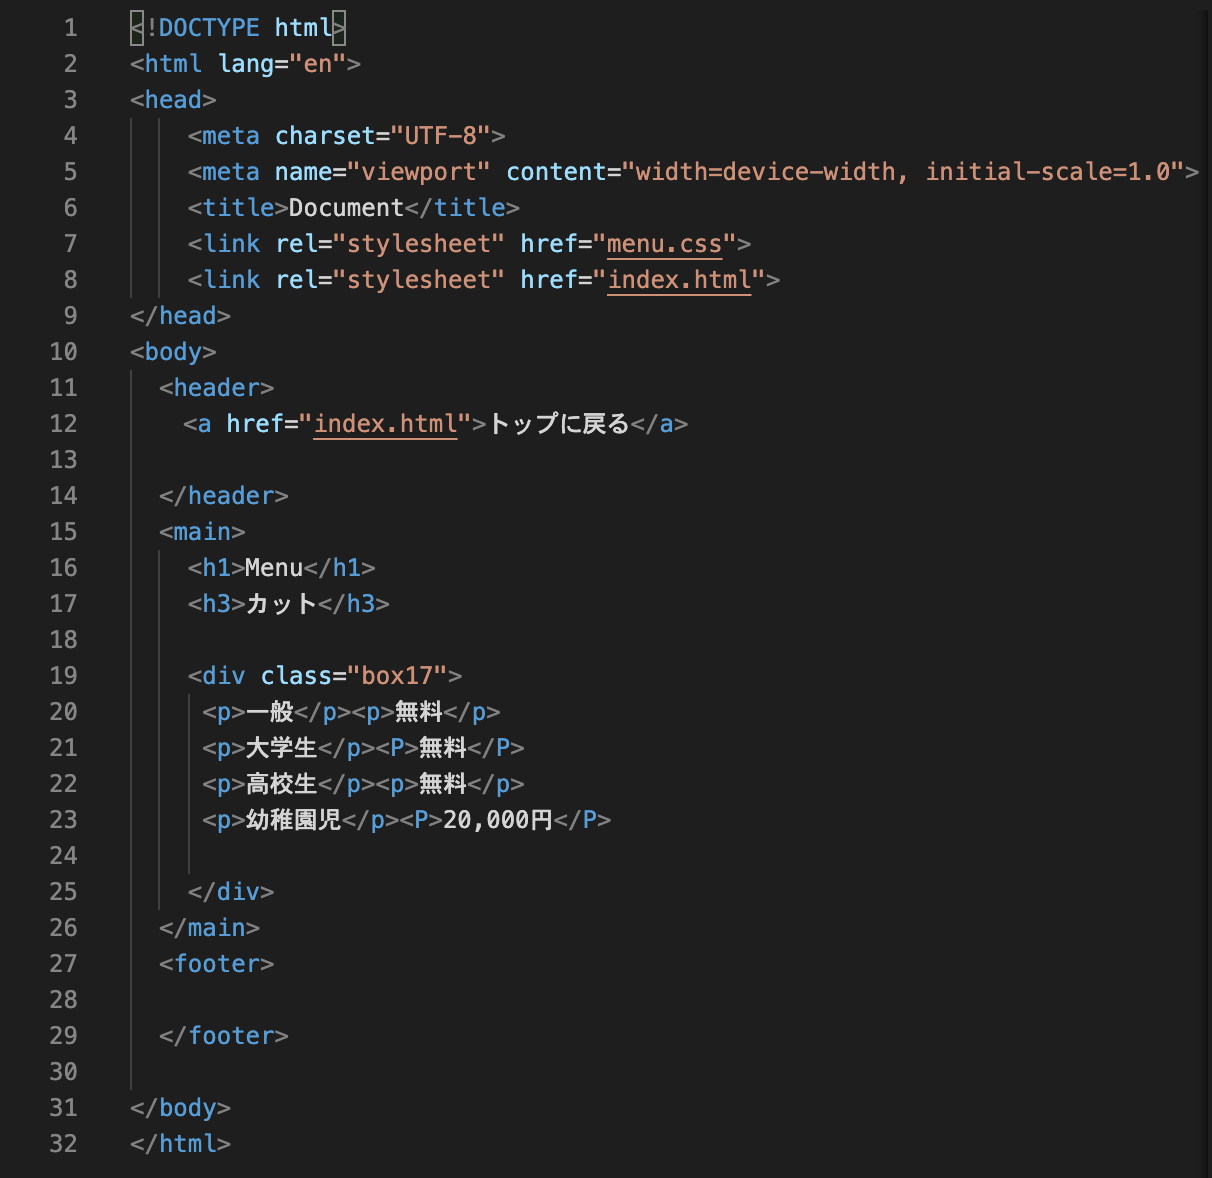Click the 高校生 paragraph text
Viewport: 1212px width, 1178px height.
tap(282, 784)
